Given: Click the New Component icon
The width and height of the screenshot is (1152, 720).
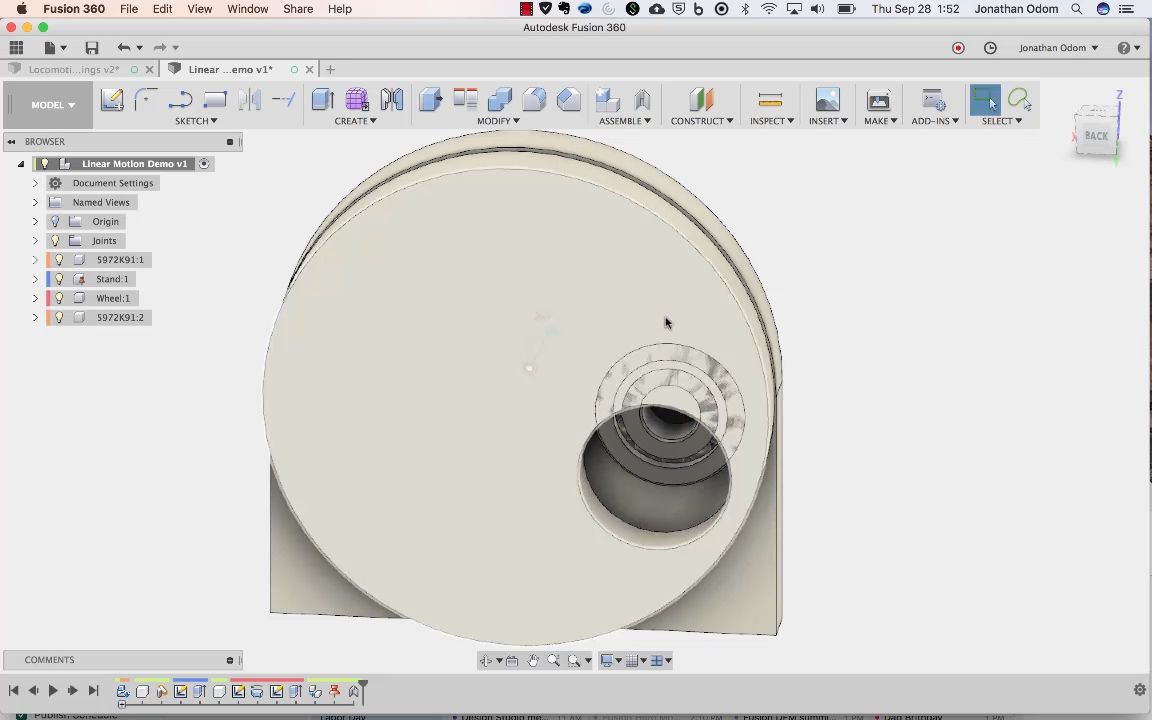Looking at the screenshot, I should [608, 99].
